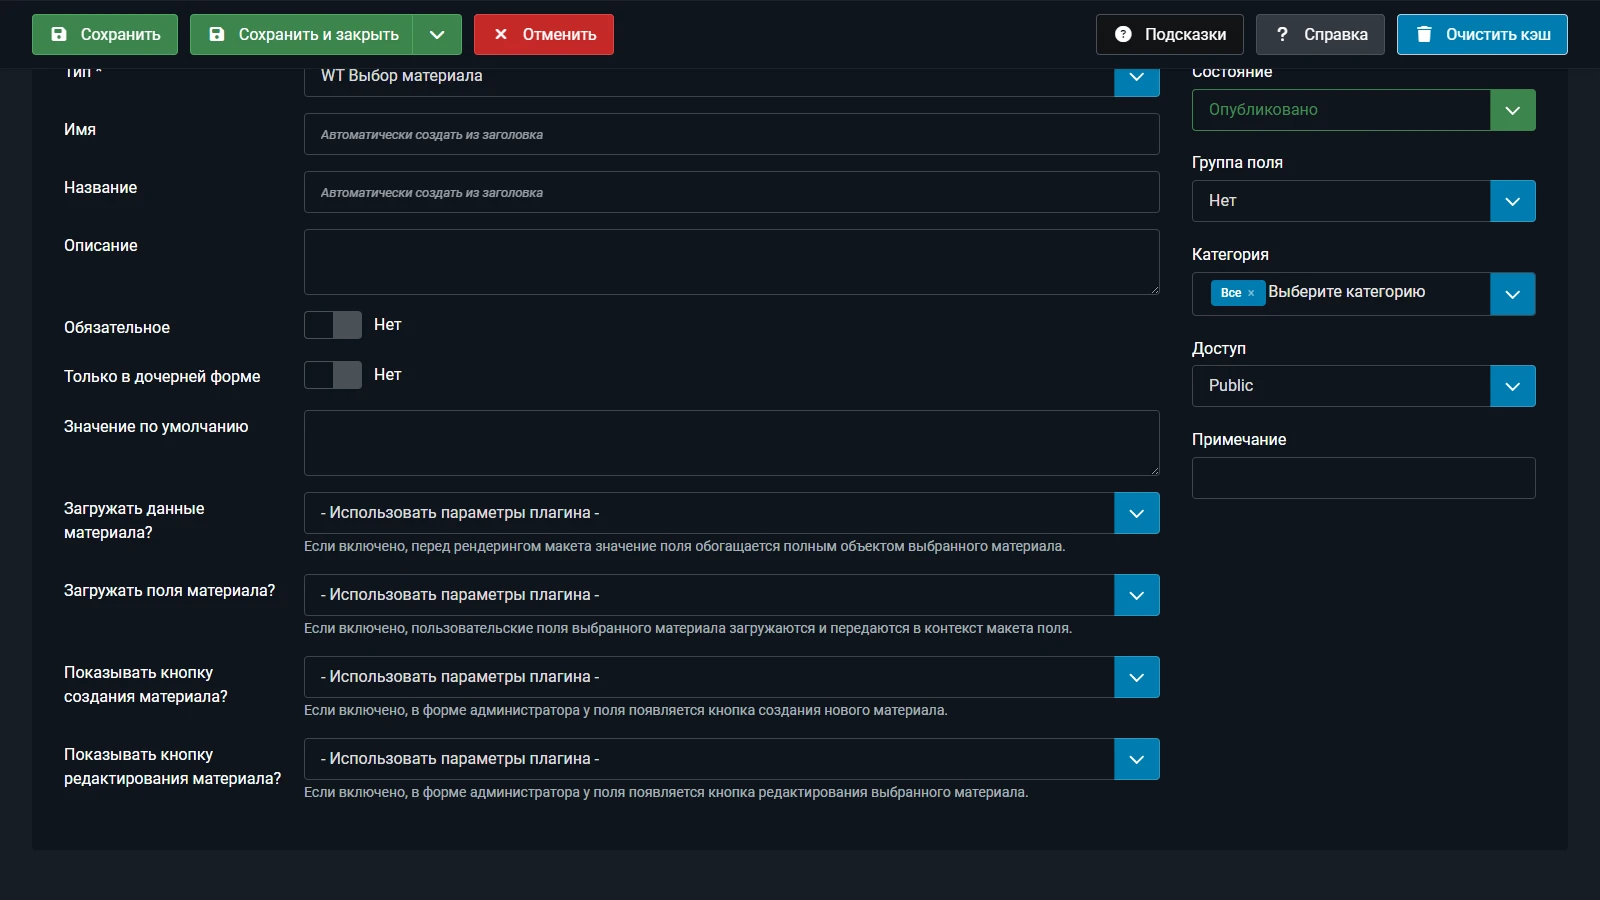
Task: Click the Примечание note field
Action: point(1363,478)
